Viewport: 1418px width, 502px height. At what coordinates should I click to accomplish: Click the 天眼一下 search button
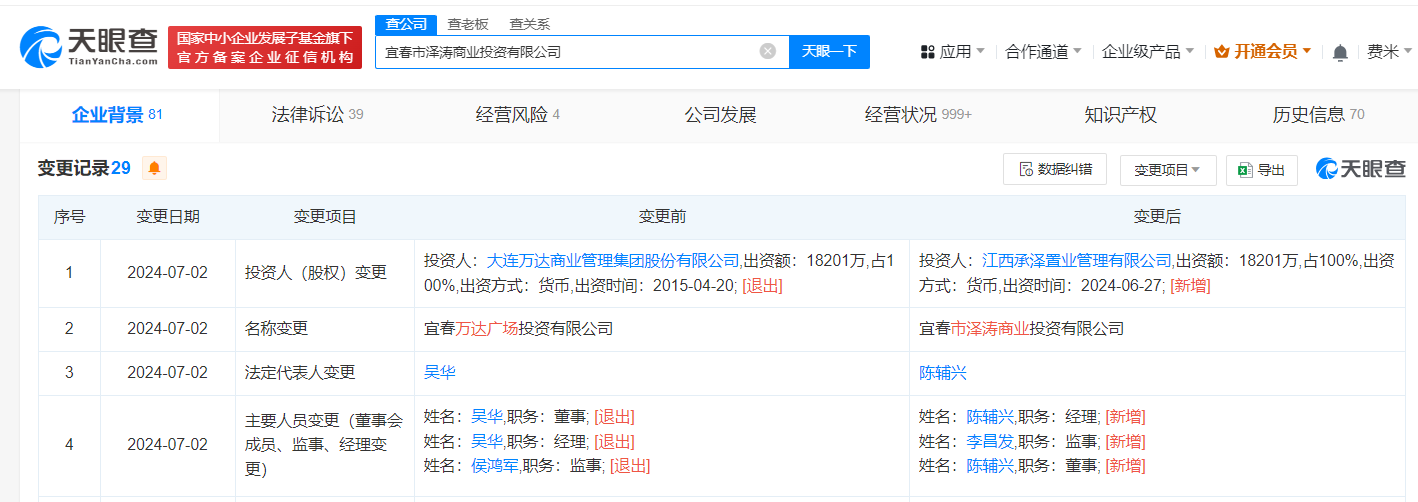(829, 51)
